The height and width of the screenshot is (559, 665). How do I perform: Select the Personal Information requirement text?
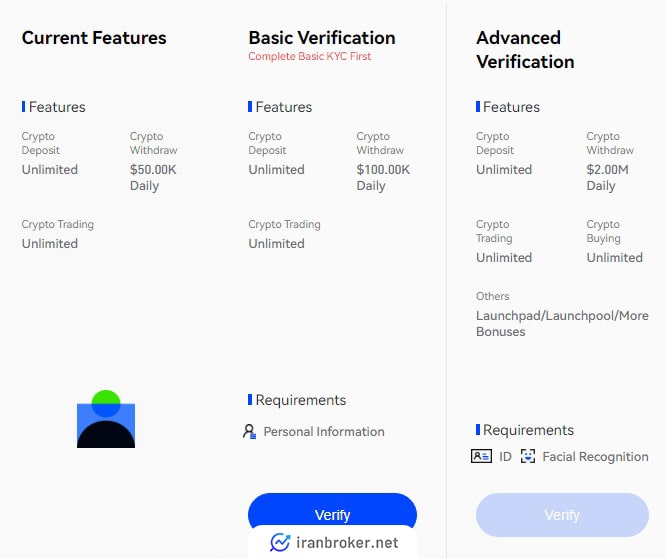(x=324, y=432)
